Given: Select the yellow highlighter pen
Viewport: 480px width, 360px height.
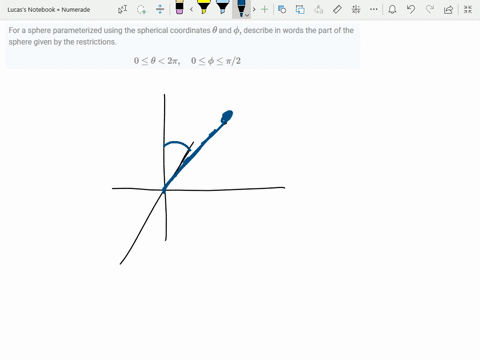Looking at the screenshot, I should (x=204, y=7).
